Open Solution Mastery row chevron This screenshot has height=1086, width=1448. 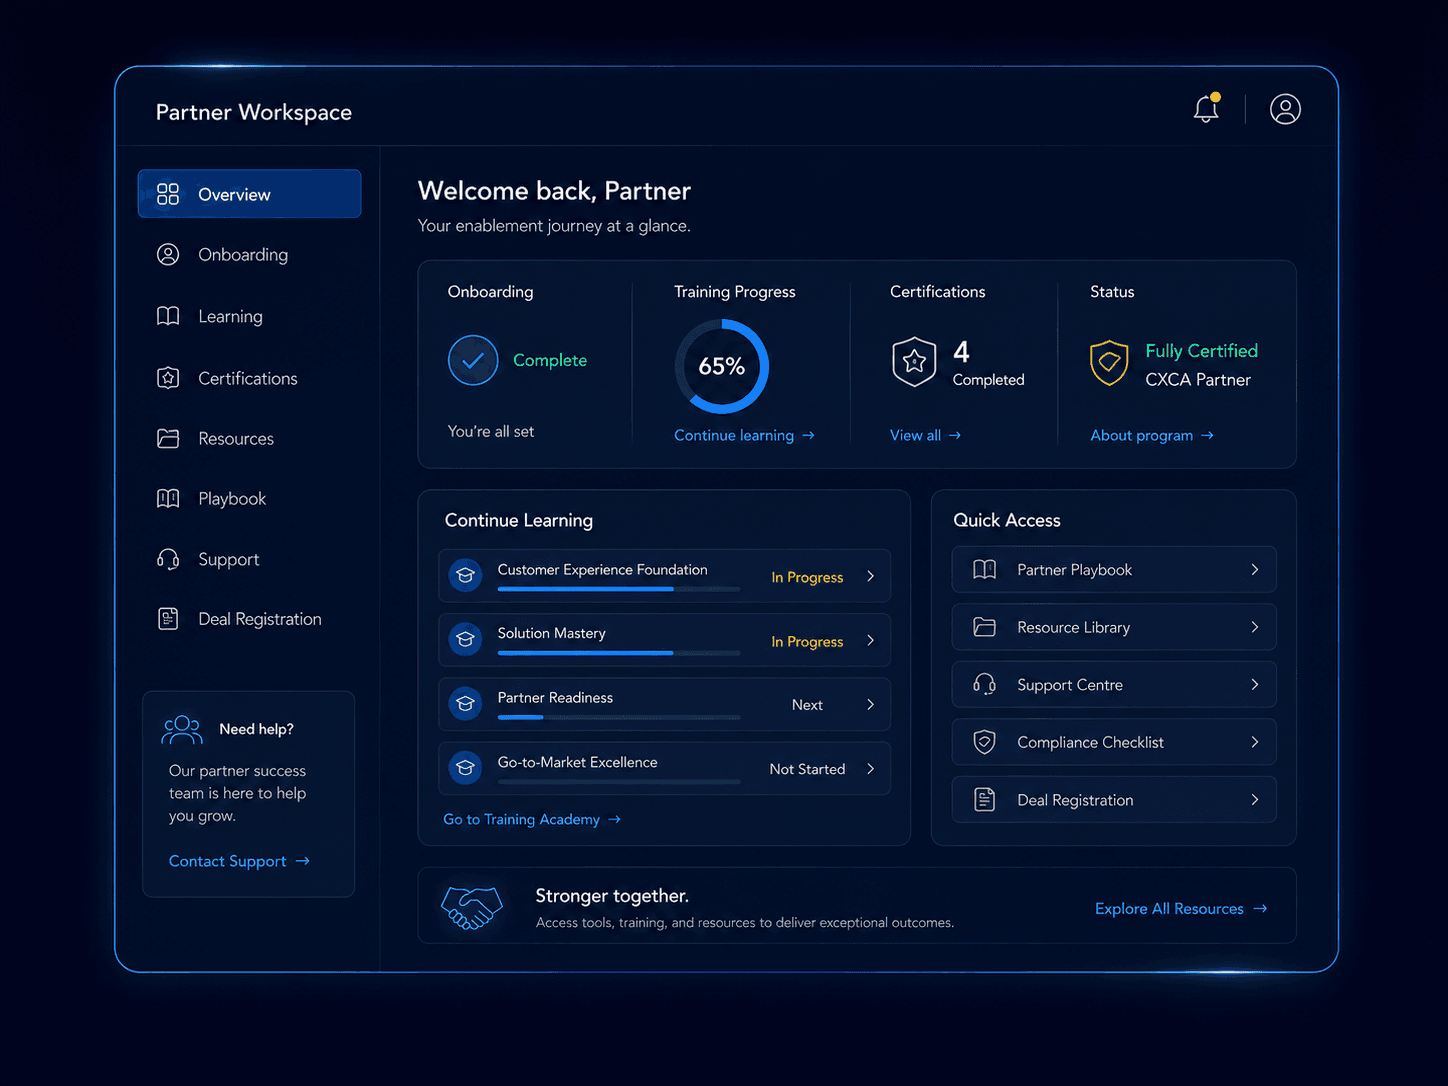pyautogui.click(x=870, y=640)
